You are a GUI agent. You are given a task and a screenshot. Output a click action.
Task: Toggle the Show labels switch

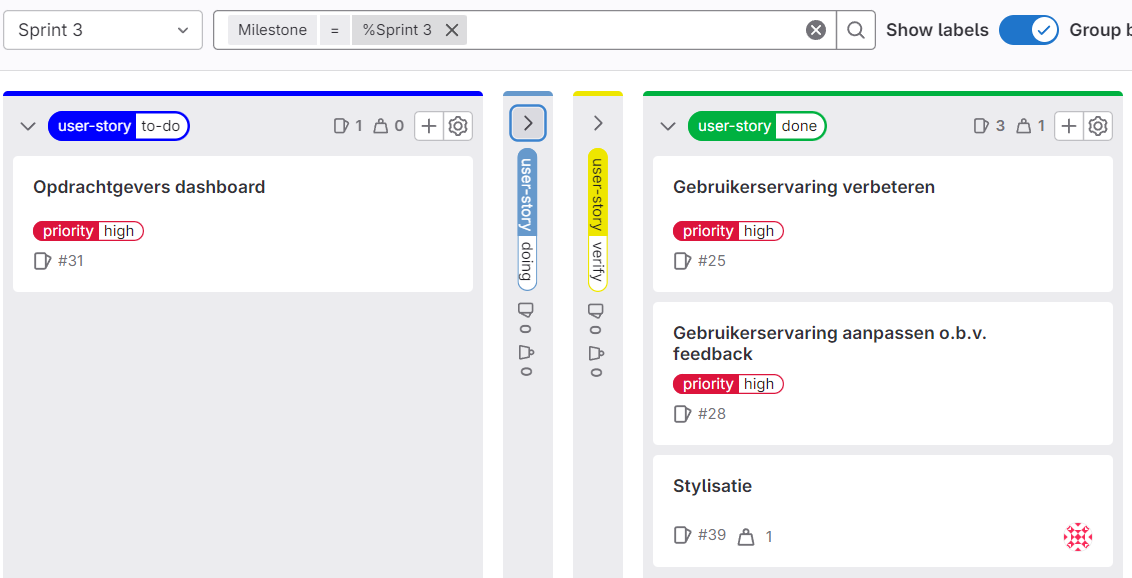[1028, 30]
